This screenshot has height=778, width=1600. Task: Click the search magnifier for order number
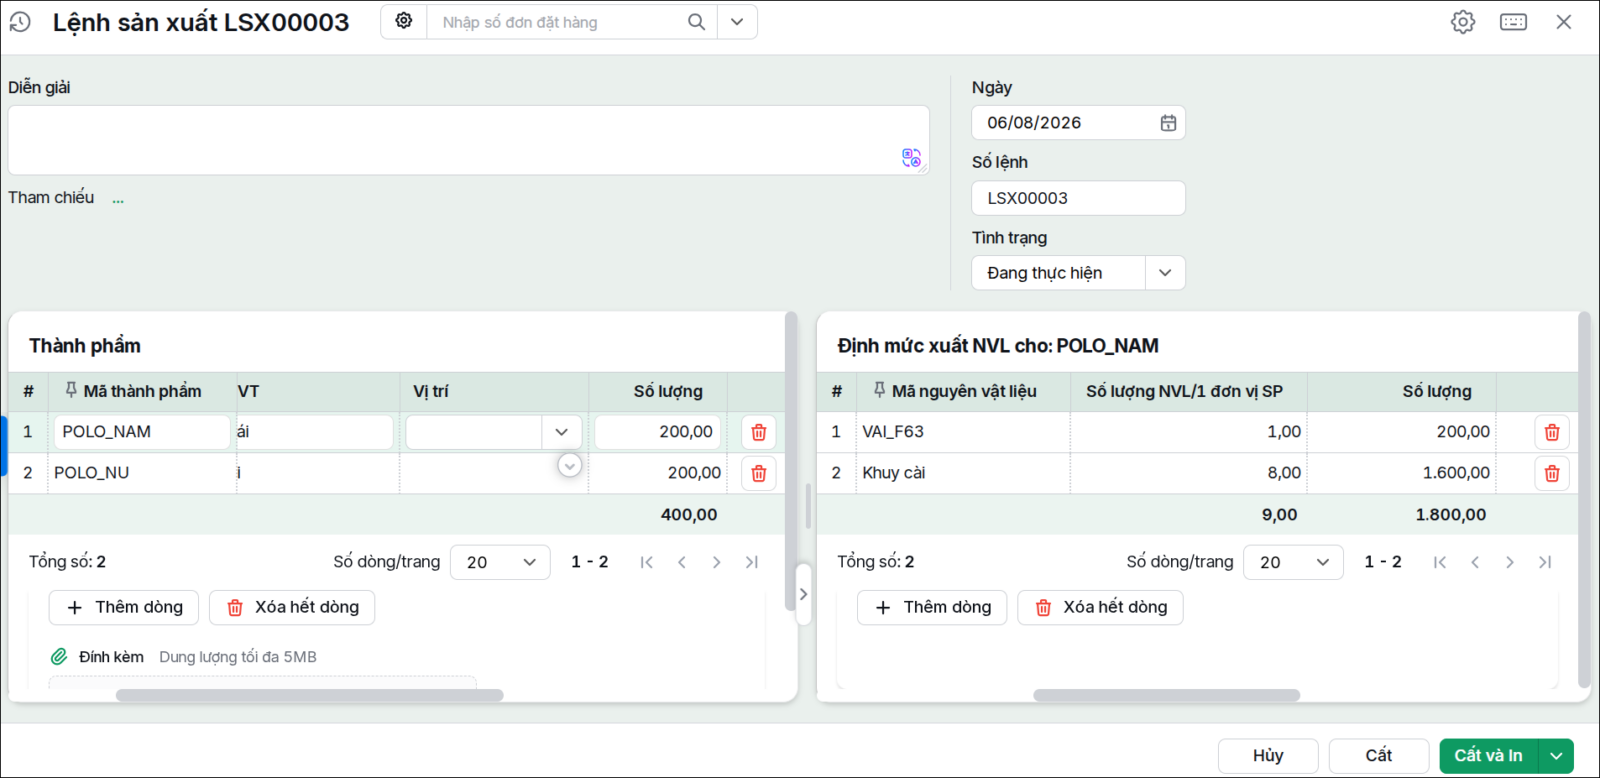[x=696, y=22]
